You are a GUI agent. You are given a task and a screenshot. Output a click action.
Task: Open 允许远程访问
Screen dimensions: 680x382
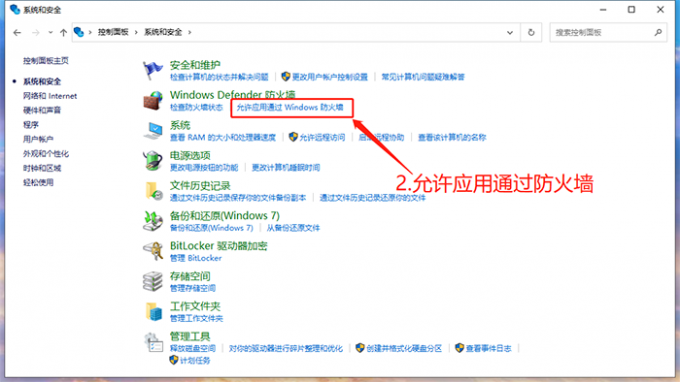pyautogui.click(x=322, y=137)
